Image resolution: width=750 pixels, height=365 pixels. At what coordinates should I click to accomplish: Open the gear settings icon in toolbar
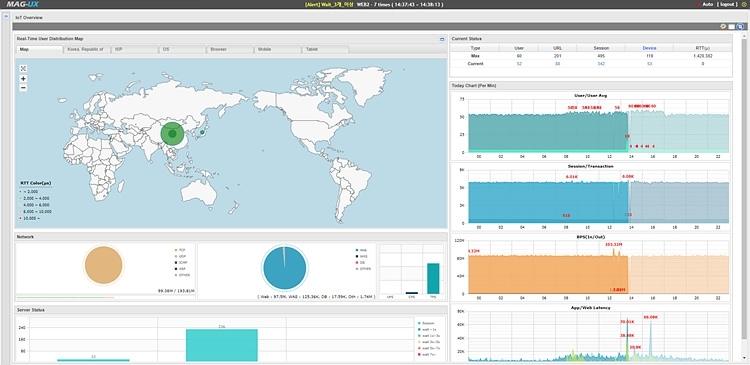tap(723, 27)
